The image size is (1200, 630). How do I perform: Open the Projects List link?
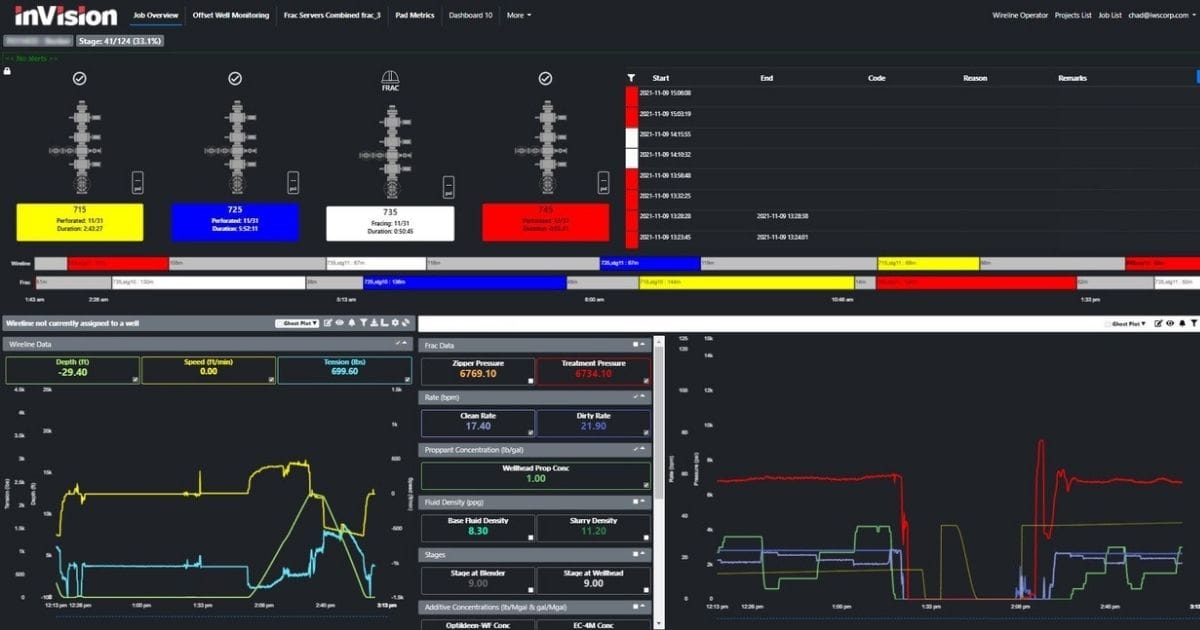pyautogui.click(x=1071, y=16)
